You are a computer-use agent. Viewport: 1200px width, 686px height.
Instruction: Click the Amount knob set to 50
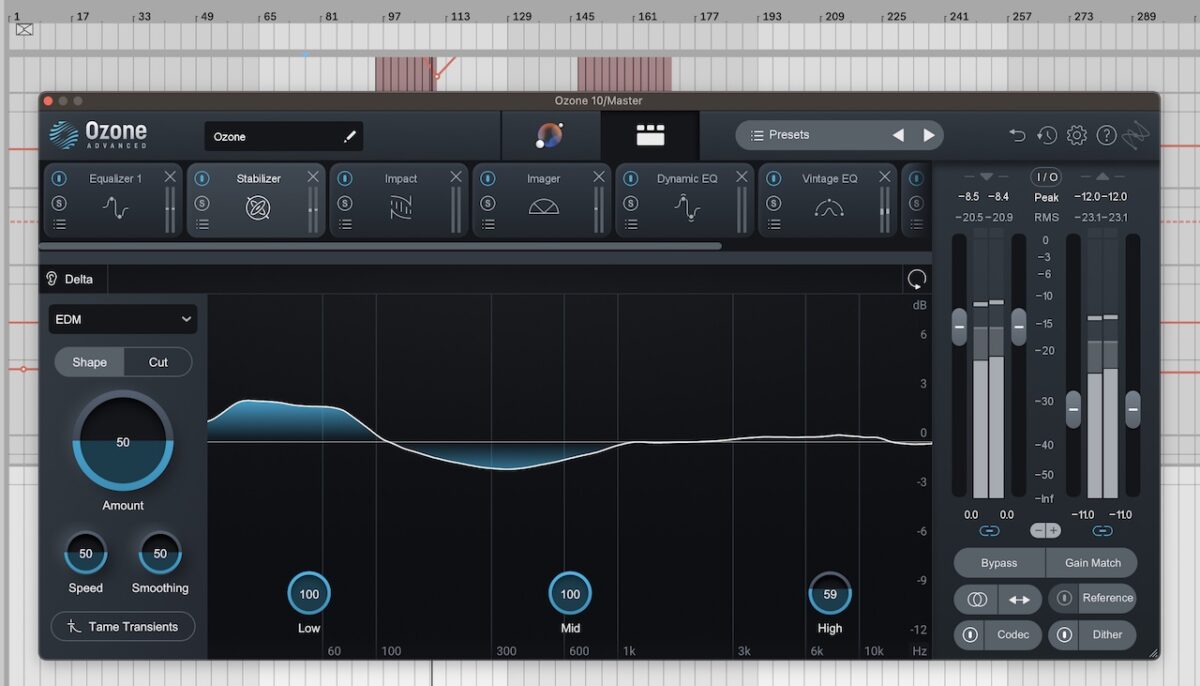point(123,441)
